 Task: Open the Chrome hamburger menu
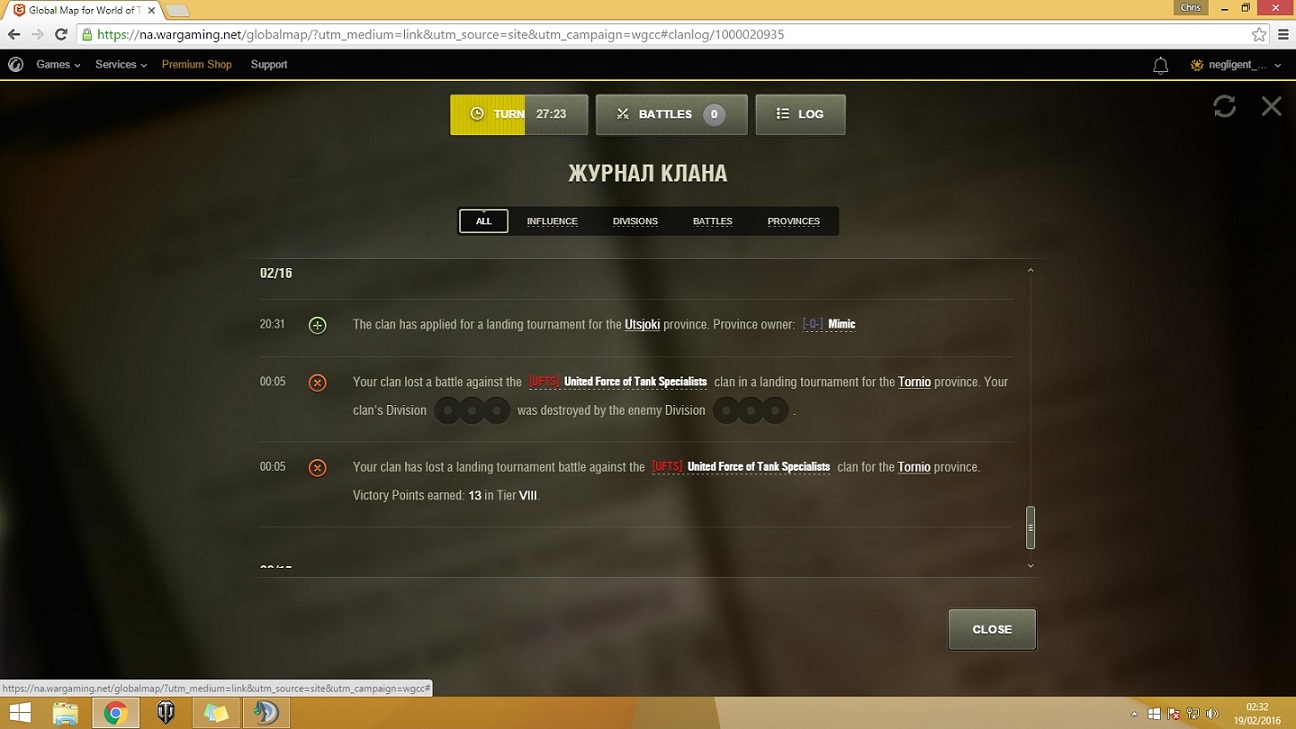point(1283,34)
